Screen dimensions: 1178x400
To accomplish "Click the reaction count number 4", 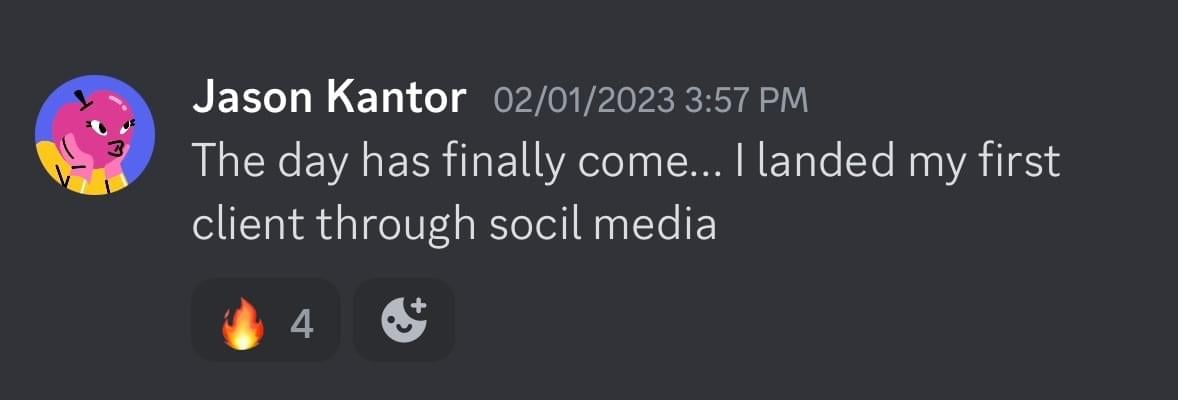I will pyautogui.click(x=301, y=323).
